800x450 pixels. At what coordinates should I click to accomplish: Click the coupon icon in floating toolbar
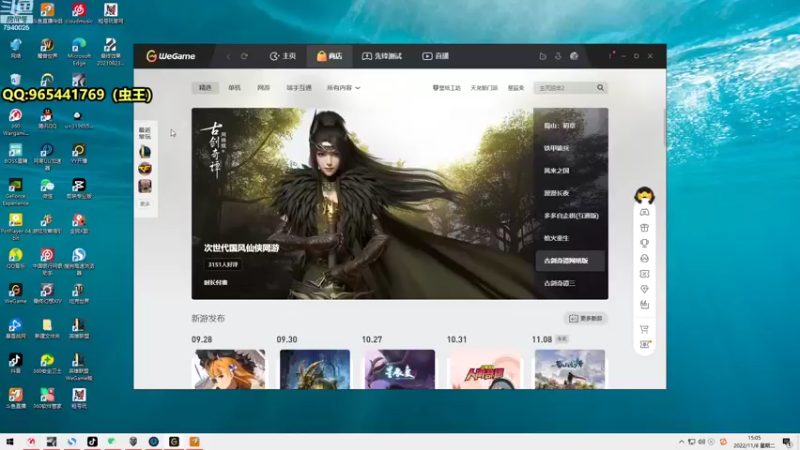coord(644,274)
